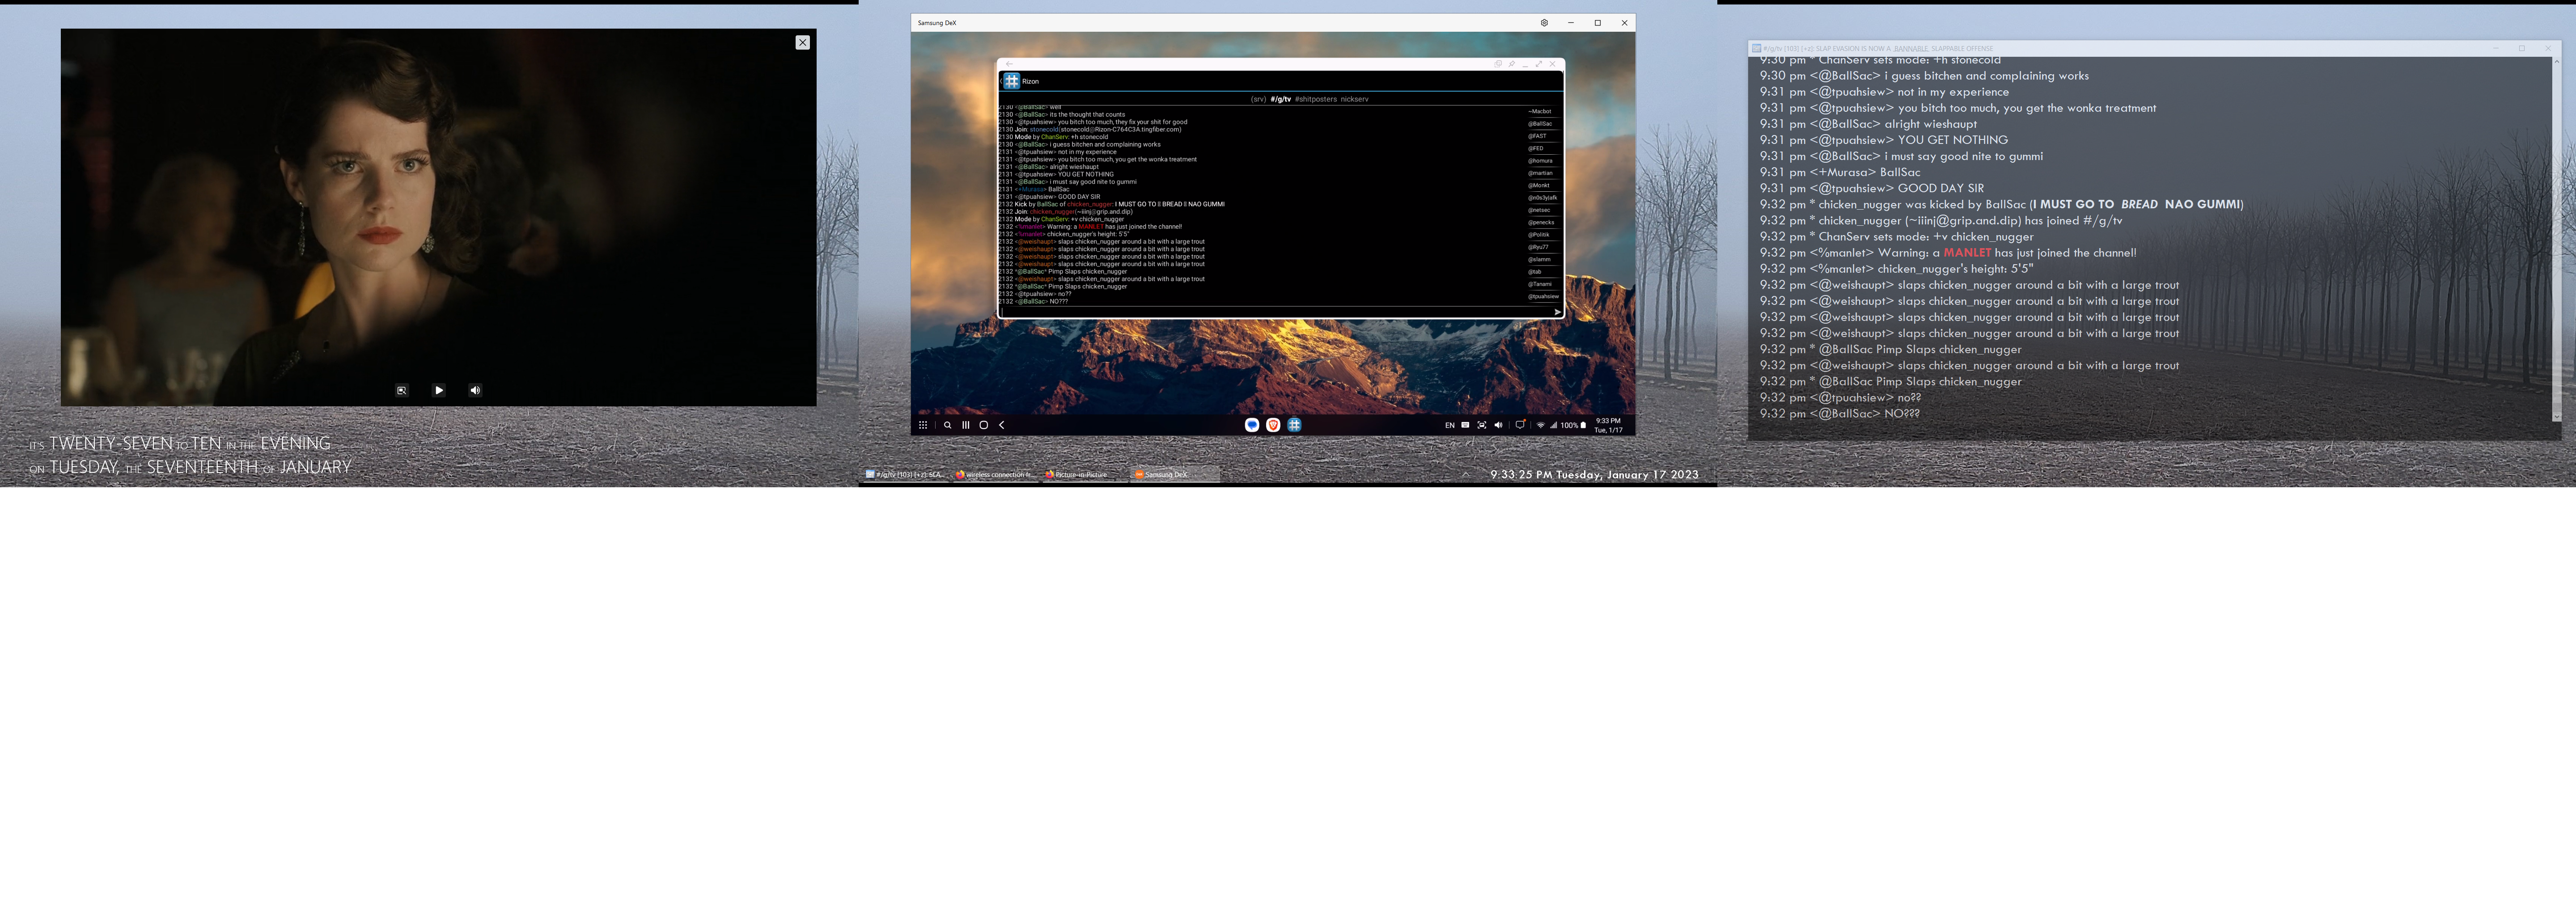The image size is (2576, 924).
Task: Select @FAST in the user list
Action: (1538, 136)
